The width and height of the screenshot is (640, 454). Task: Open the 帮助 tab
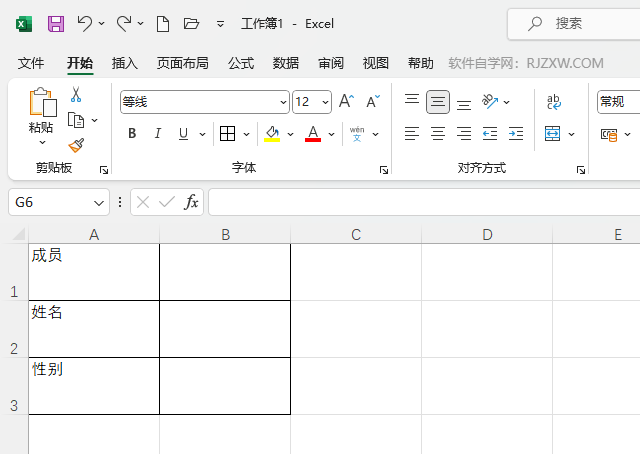[420, 63]
